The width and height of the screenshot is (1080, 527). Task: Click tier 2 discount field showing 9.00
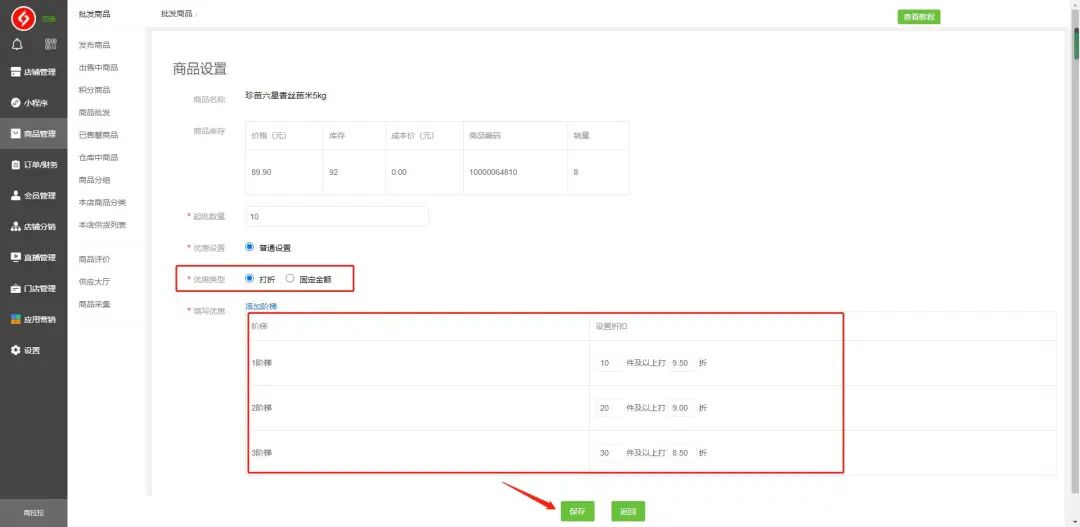click(681, 408)
